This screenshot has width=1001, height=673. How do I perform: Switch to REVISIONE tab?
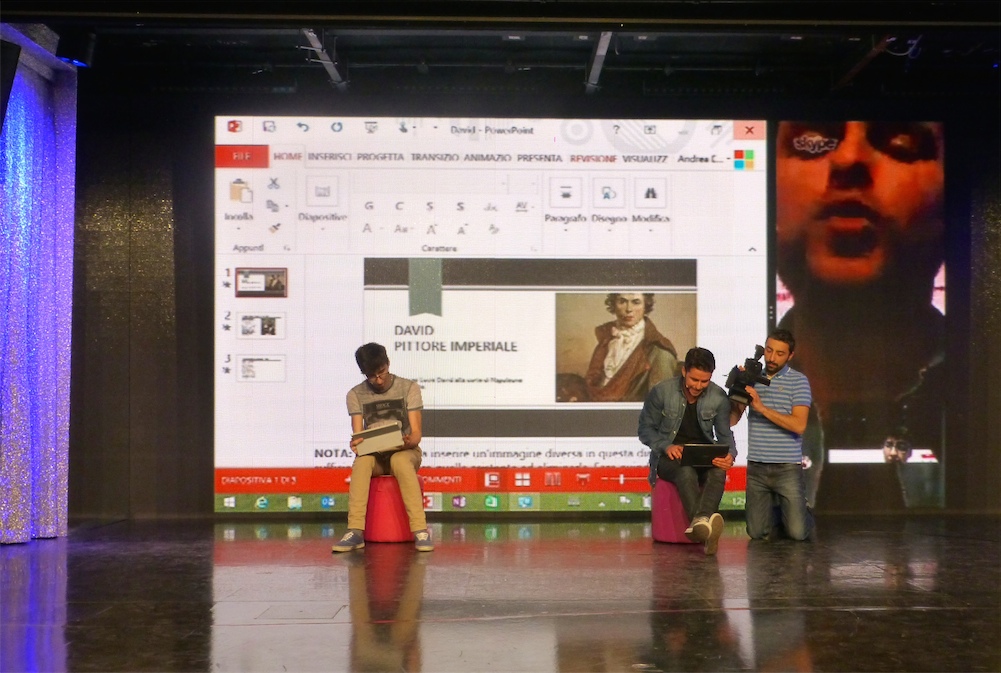593,158
